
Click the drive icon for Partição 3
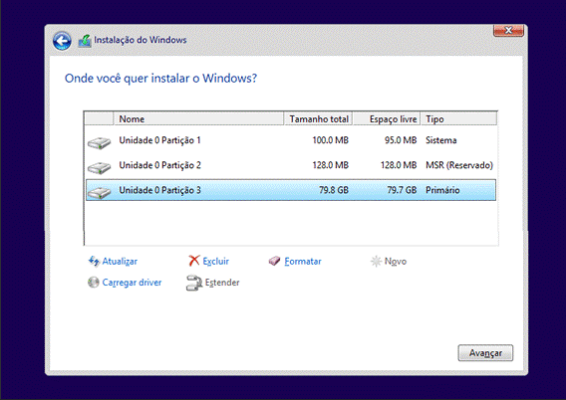pos(99,192)
